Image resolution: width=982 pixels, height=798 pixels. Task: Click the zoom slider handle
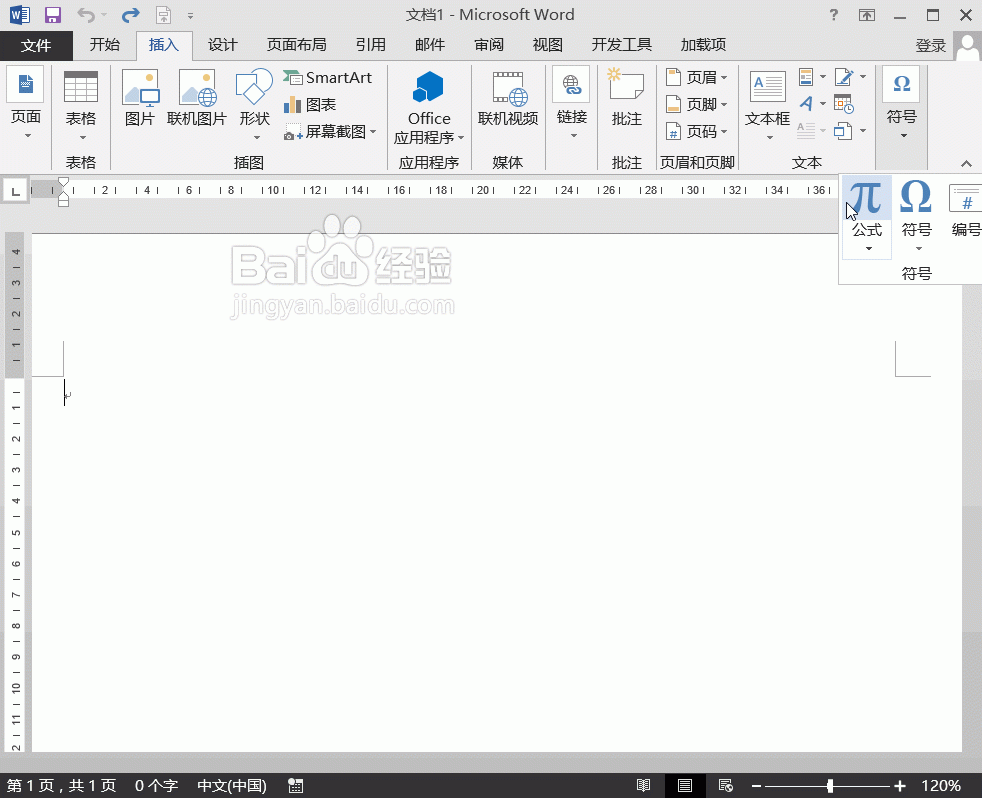tap(830, 786)
